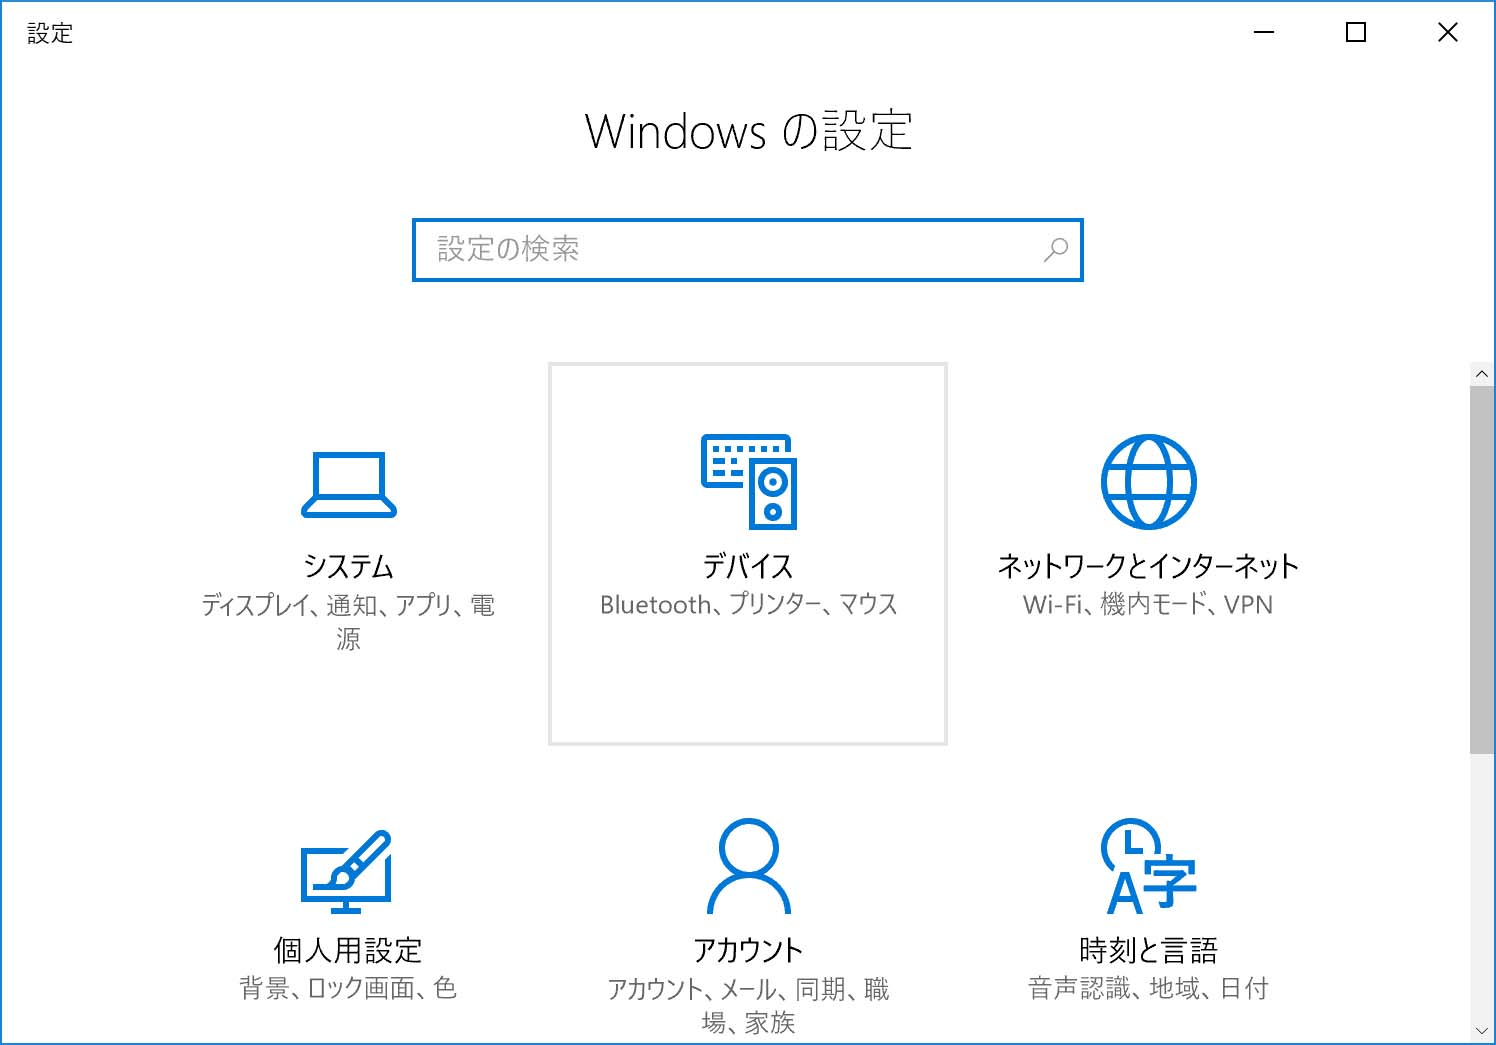Select the デバイス label
This screenshot has width=1496, height=1045.
point(748,566)
